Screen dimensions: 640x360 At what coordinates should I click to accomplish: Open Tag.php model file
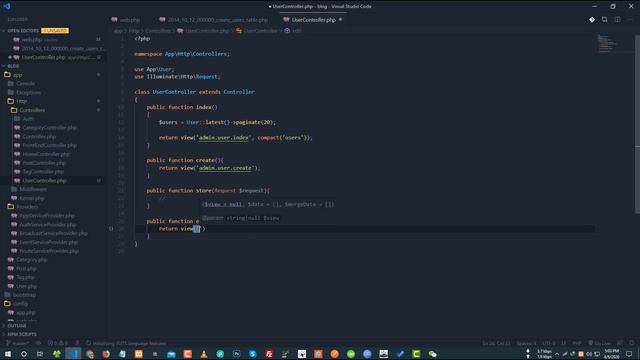21,278
